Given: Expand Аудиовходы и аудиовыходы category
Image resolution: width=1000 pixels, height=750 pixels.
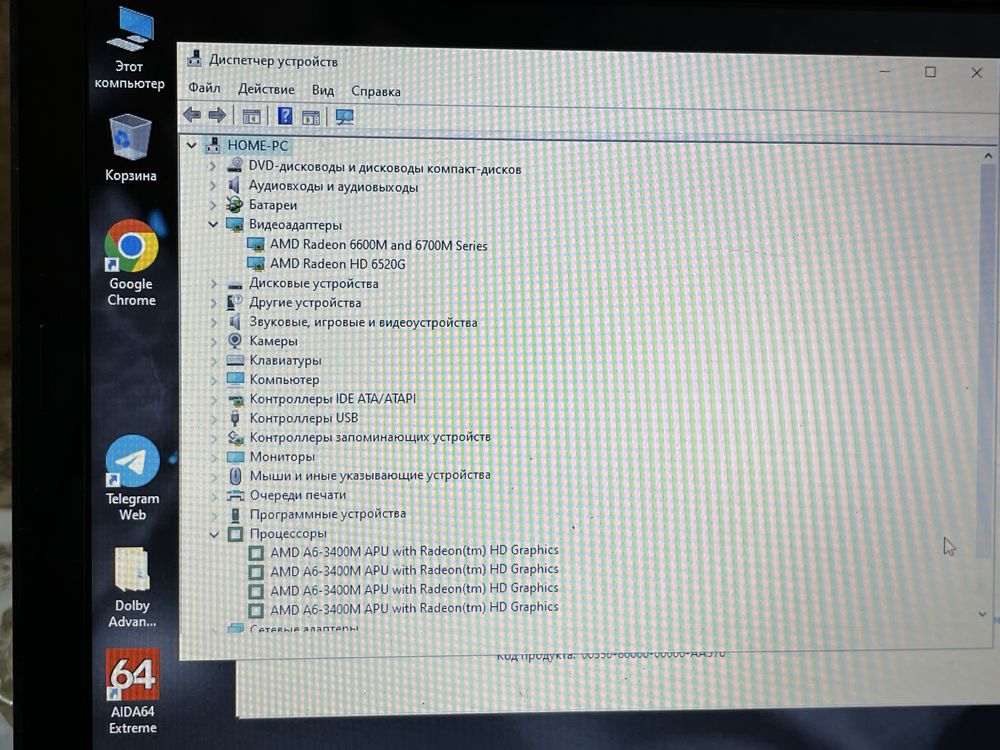Looking at the screenshot, I should pyautogui.click(x=213, y=186).
